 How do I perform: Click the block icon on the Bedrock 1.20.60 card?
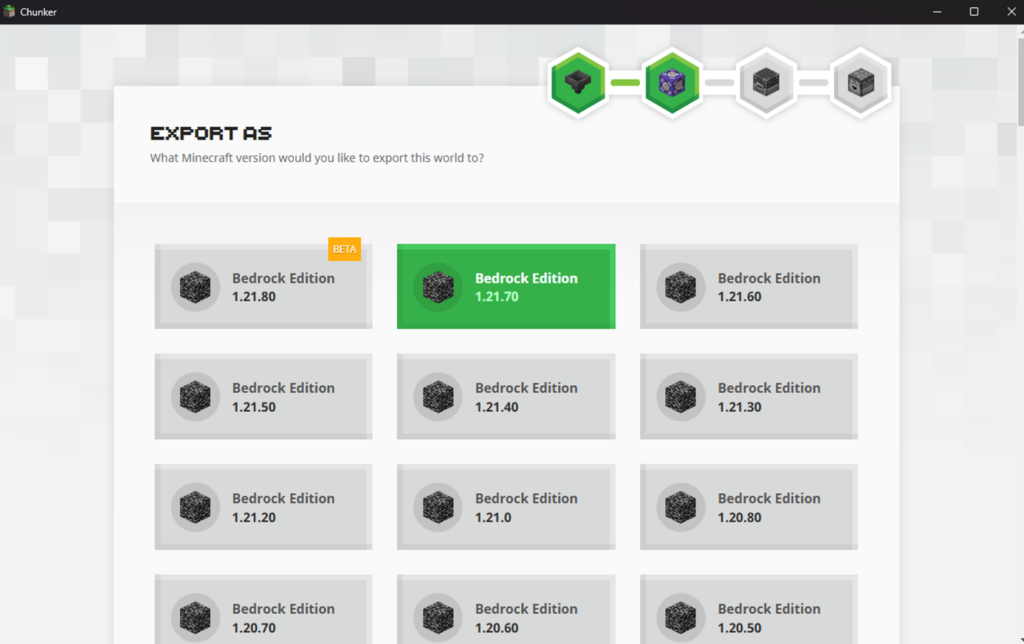pyautogui.click(x=437, y=615)
